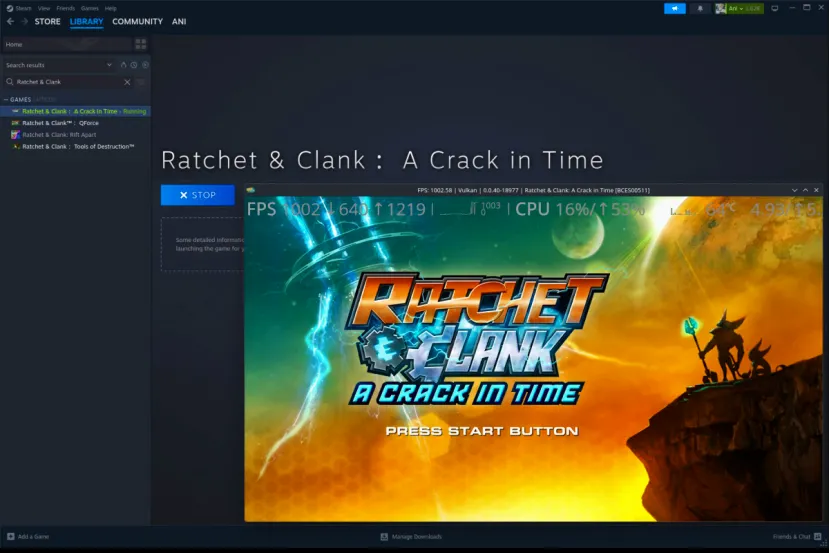This screenshot has width=829, height=553.
Task: Click the user avatar picture
Action: click(720, 8)
